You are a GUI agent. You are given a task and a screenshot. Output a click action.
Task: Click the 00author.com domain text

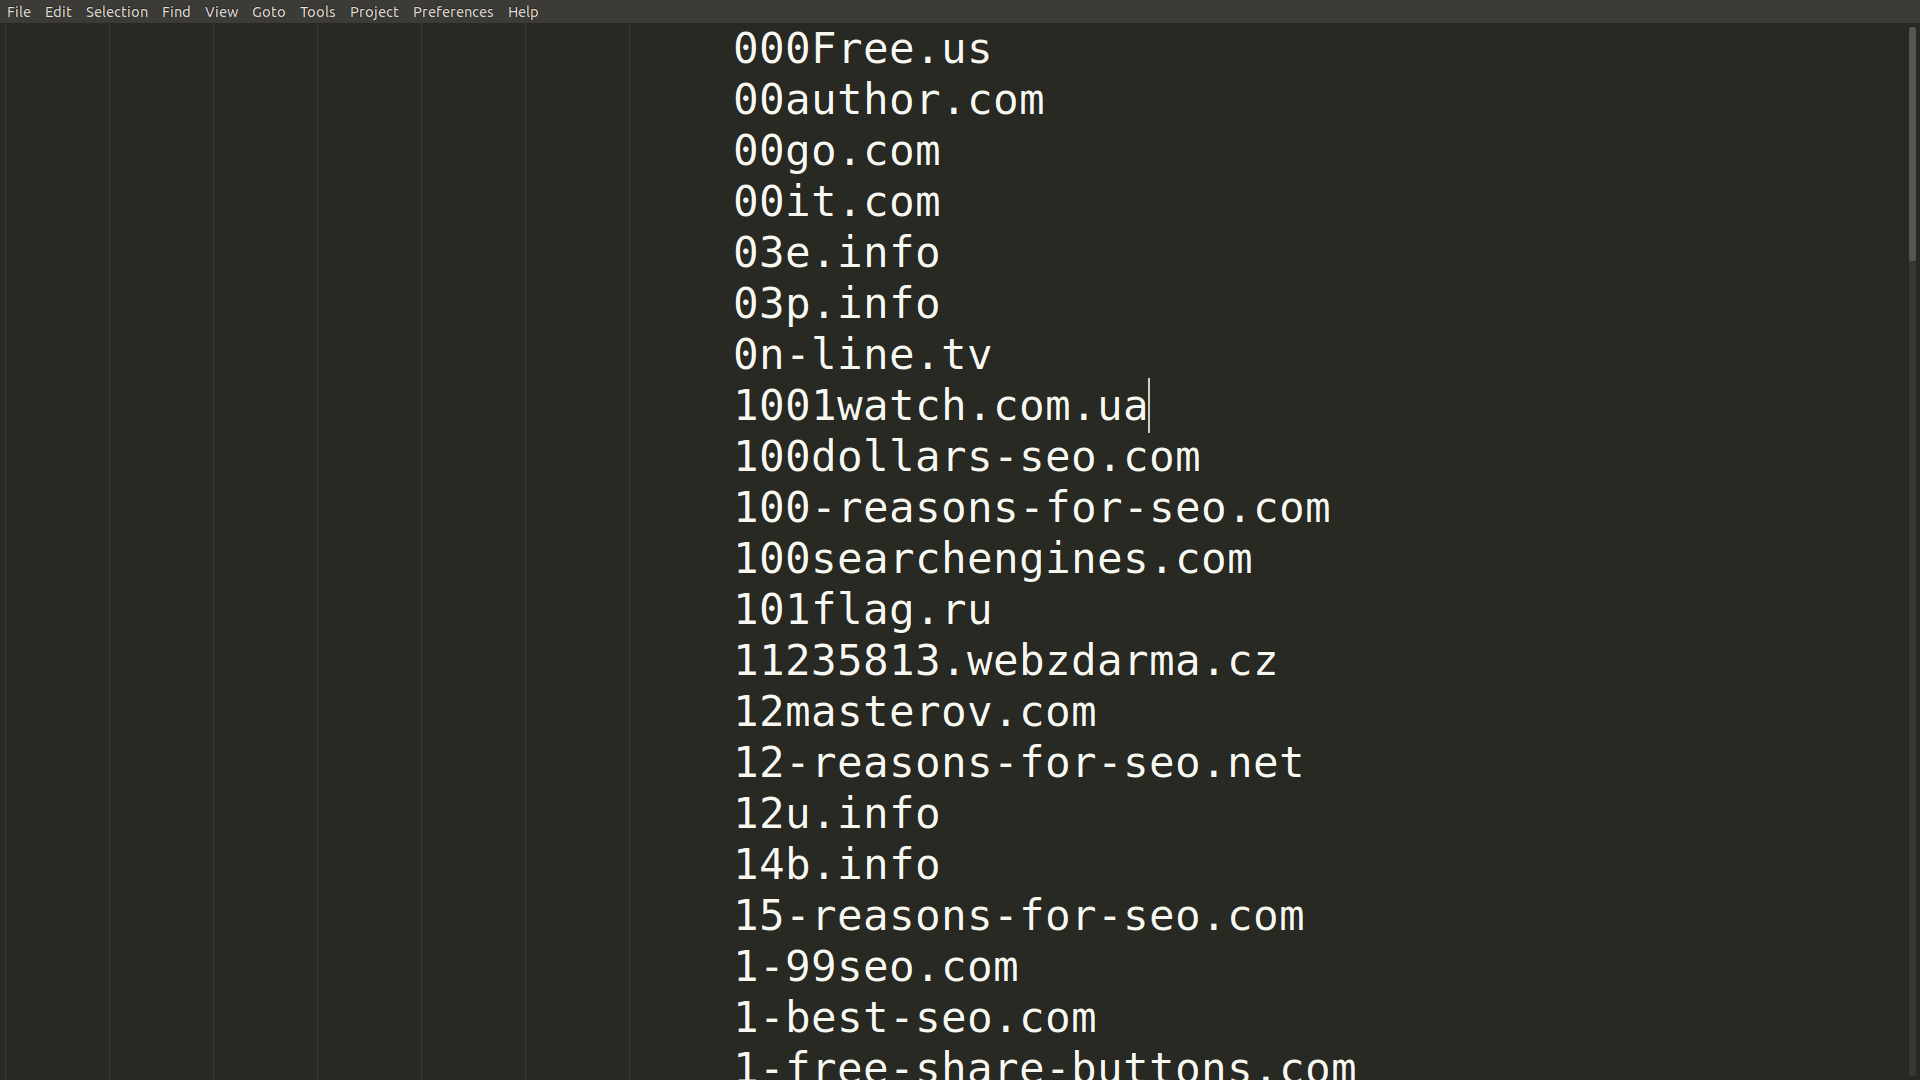(x=889, y=99)
